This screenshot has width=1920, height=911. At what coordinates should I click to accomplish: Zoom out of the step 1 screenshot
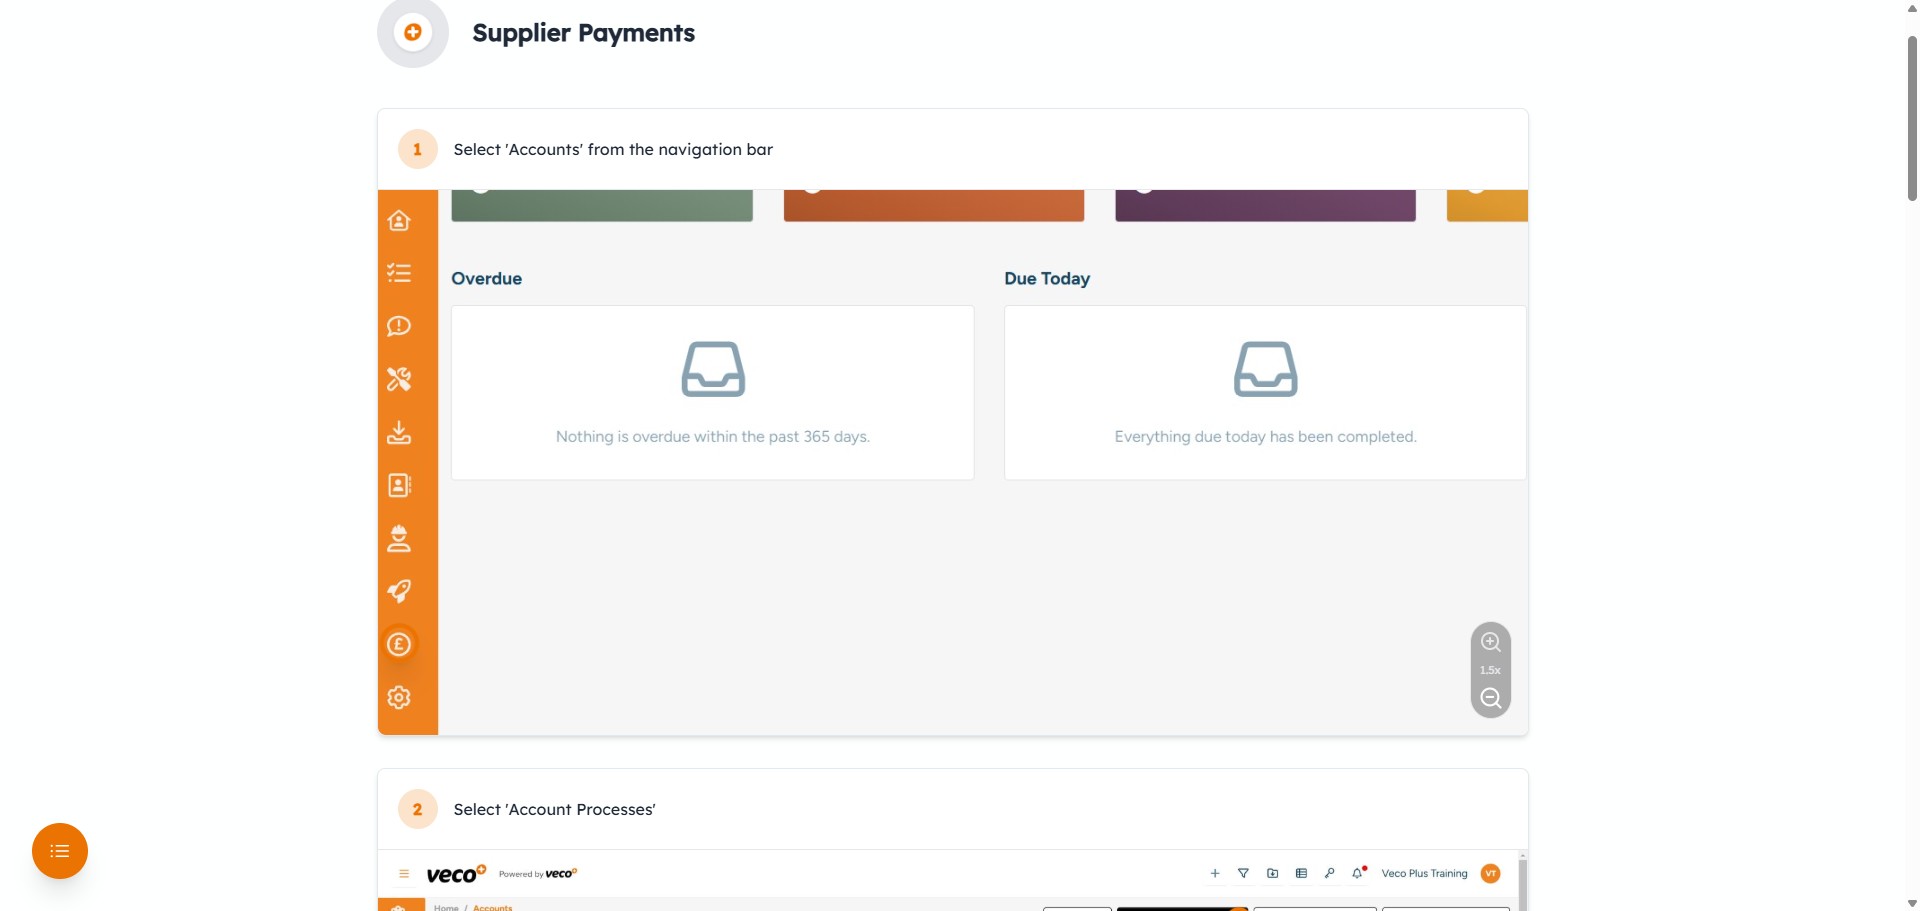(1490, 698)
